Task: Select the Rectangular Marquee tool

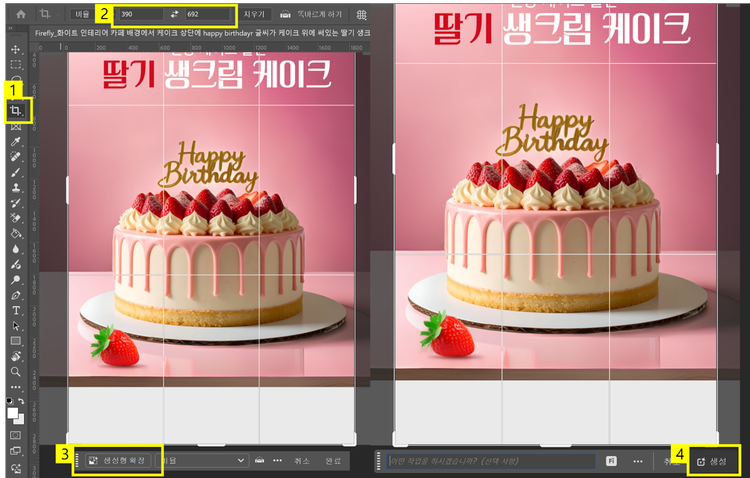Action: click(16, 65)
